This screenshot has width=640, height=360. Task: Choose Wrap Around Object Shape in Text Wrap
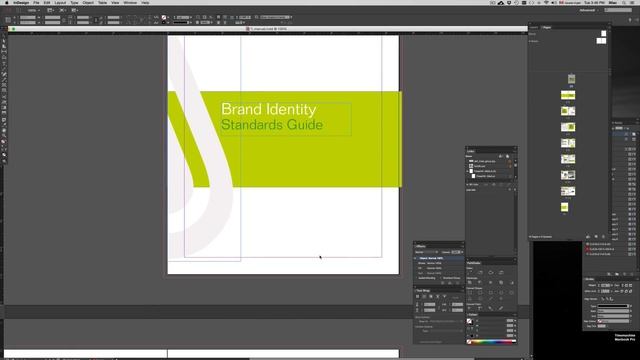[x=431, y=296]
